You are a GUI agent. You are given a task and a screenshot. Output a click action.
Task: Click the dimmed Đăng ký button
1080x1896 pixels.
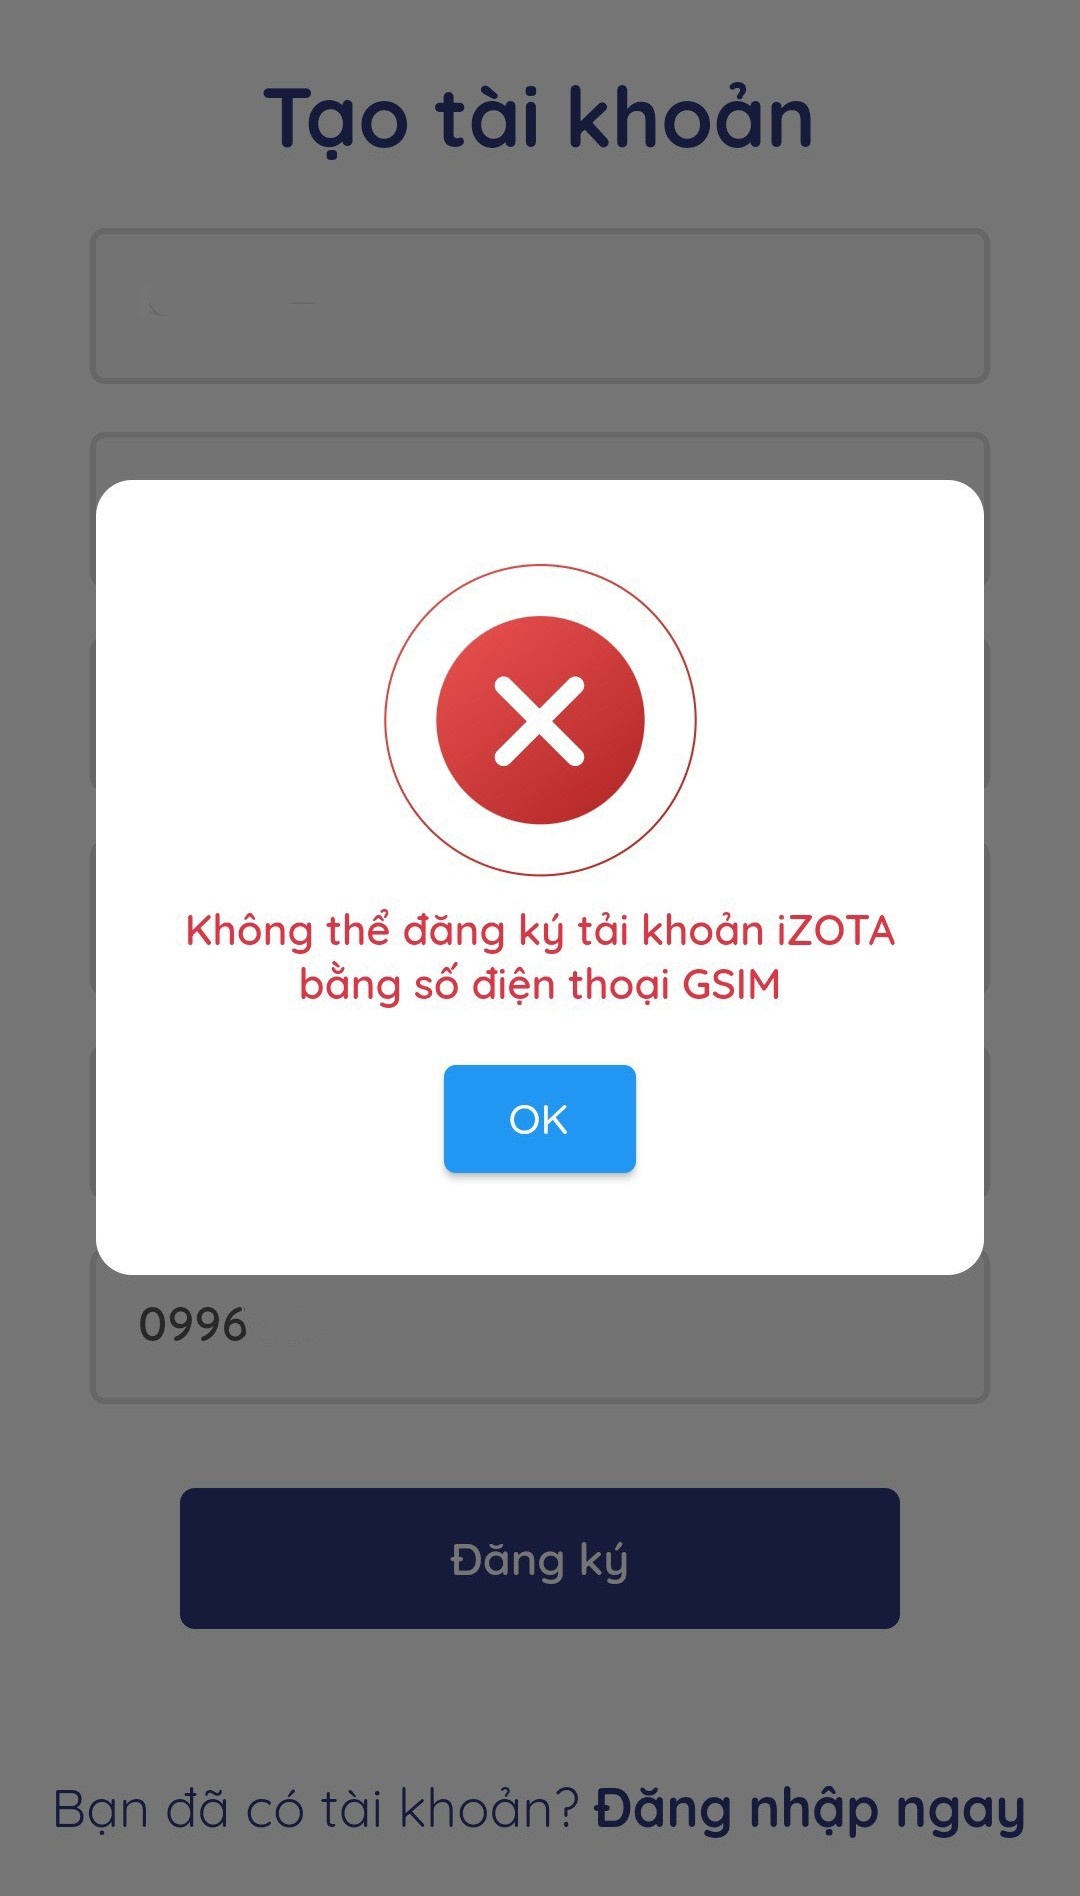(x=540, y=1558)
